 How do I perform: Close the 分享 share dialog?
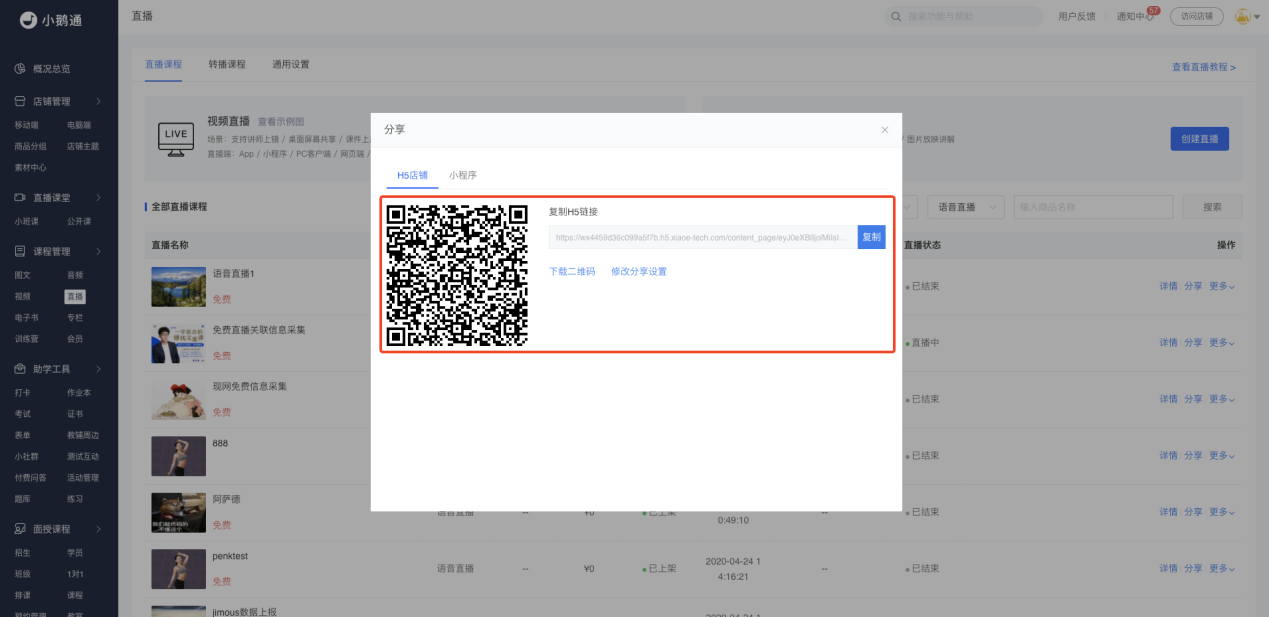pyautogui.click(x=884, y=130)
